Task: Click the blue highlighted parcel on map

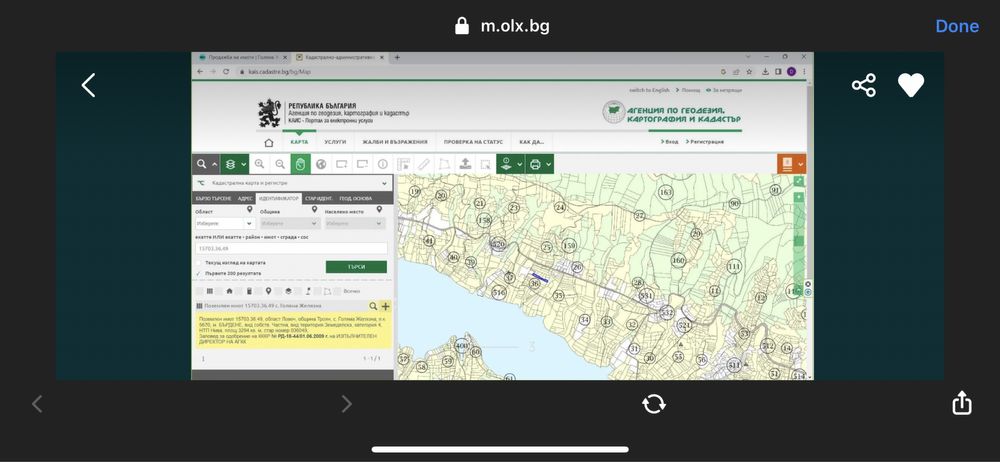Action: pyautogui.click(x=540, y=277)
